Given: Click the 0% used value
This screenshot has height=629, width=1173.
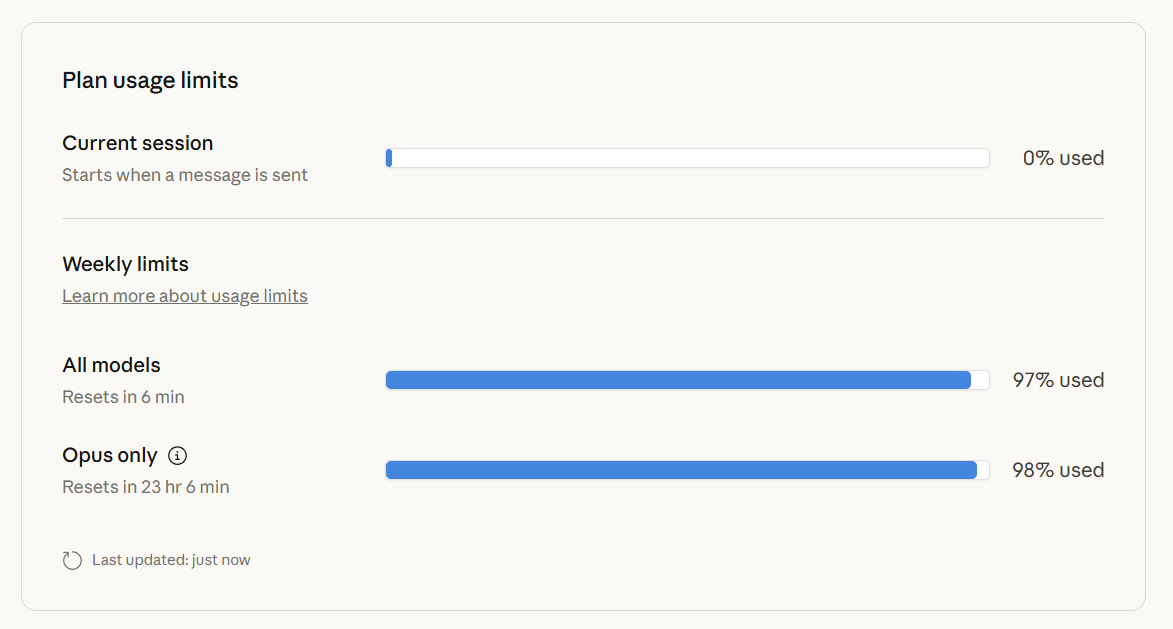Looking at the screenshot, I should coord(1063,158).
